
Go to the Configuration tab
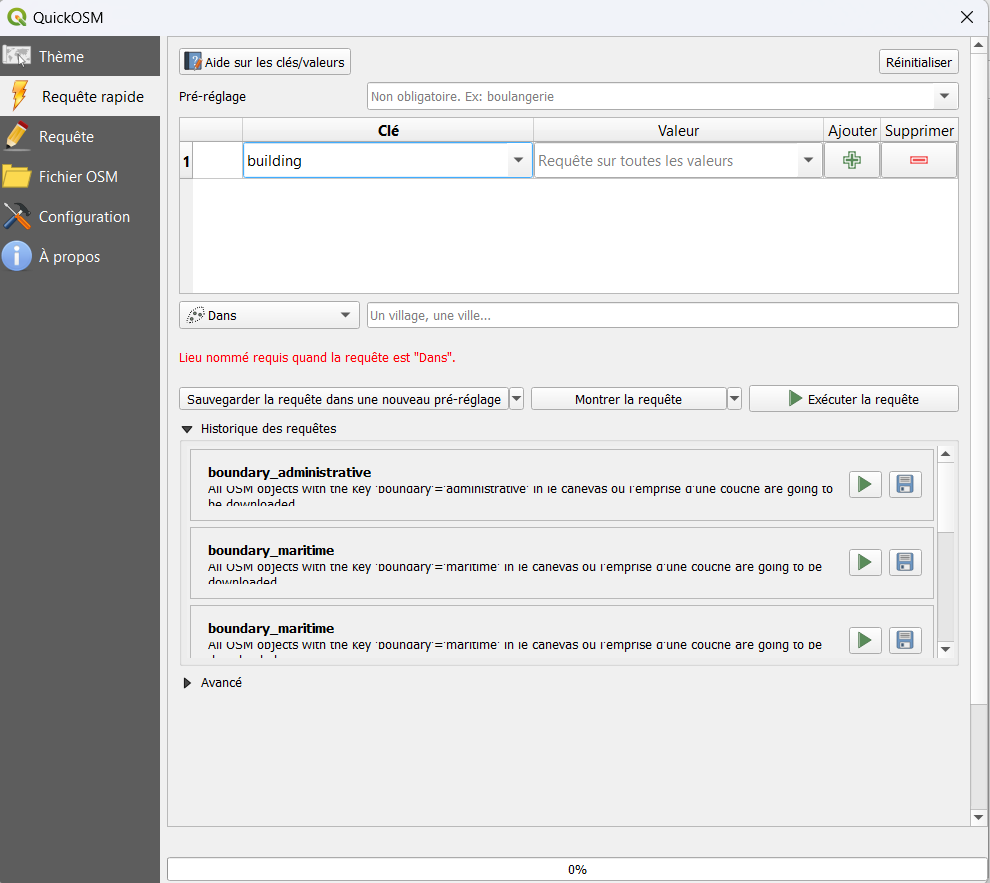(80, 216)
